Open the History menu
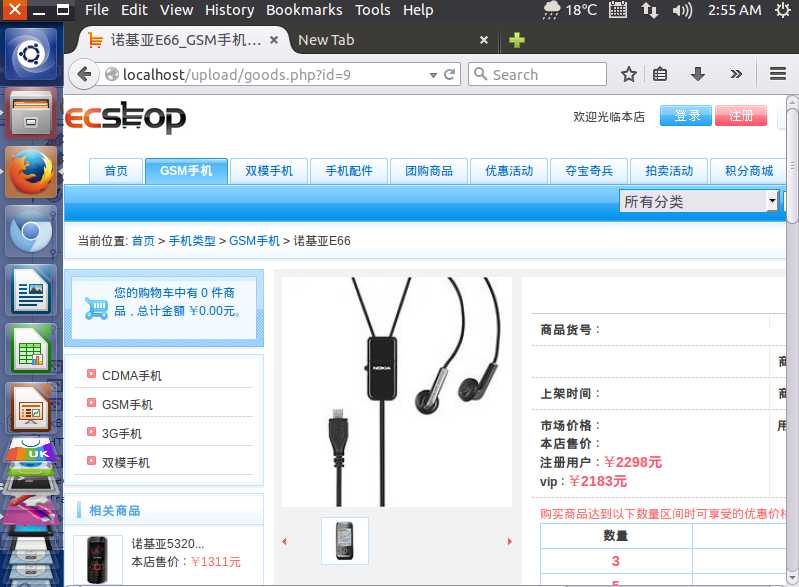The height and width of the screenshot is (587, 799). tap(229, 10)
